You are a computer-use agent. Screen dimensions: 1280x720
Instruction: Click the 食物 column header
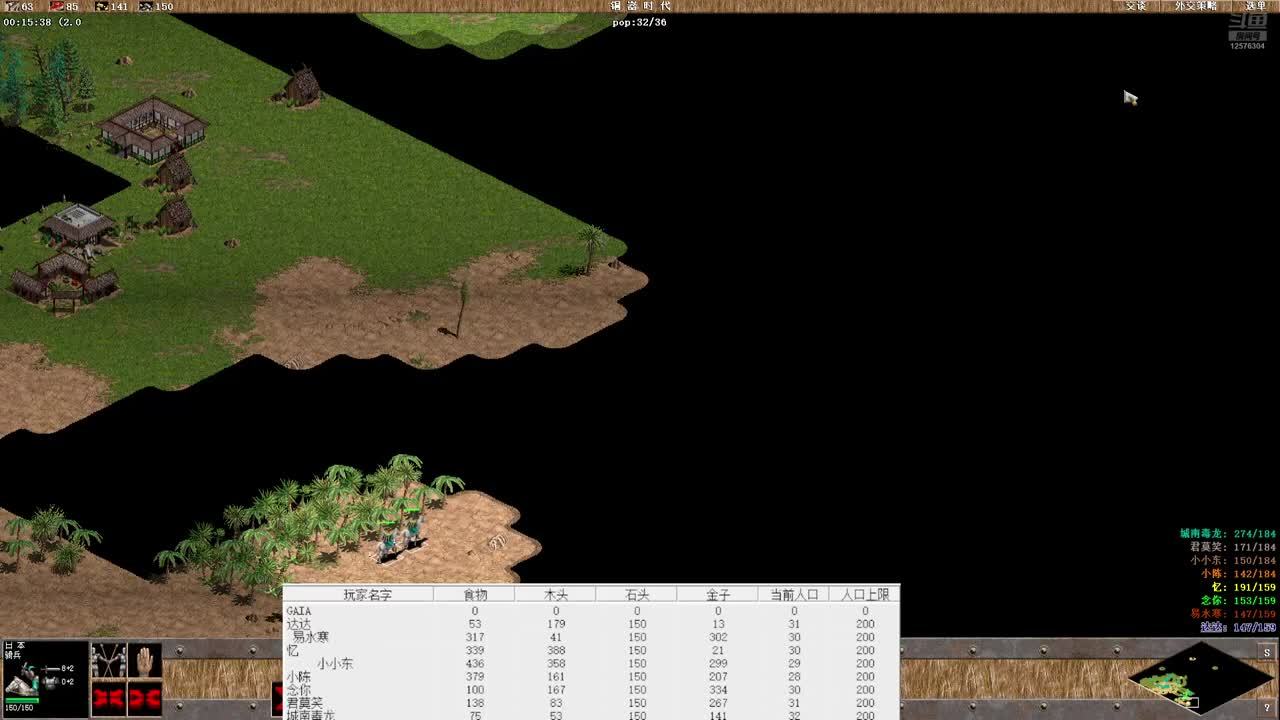coord(475,594)
